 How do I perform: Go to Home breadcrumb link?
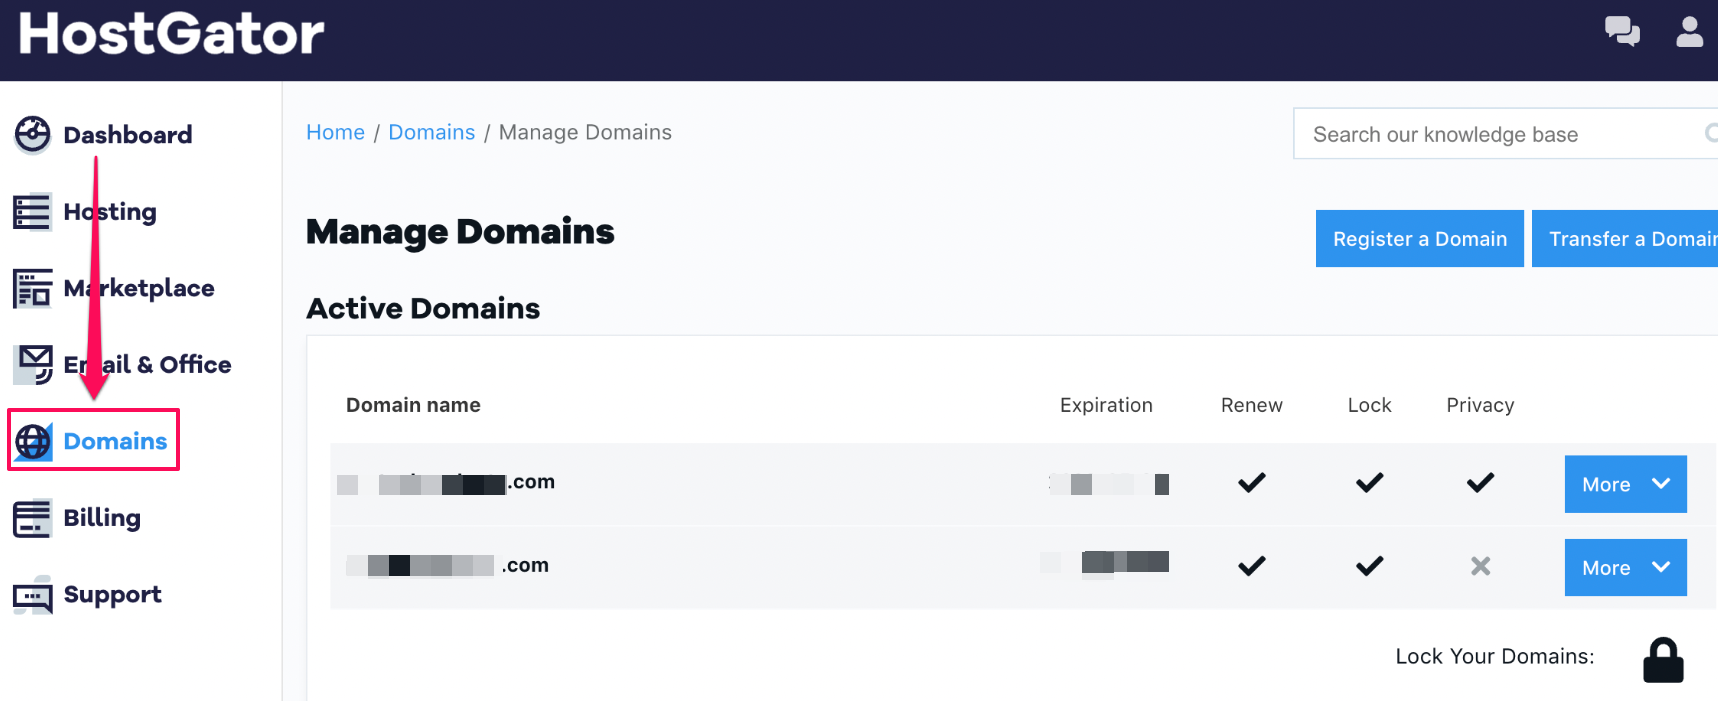click(x=335, y=132)
